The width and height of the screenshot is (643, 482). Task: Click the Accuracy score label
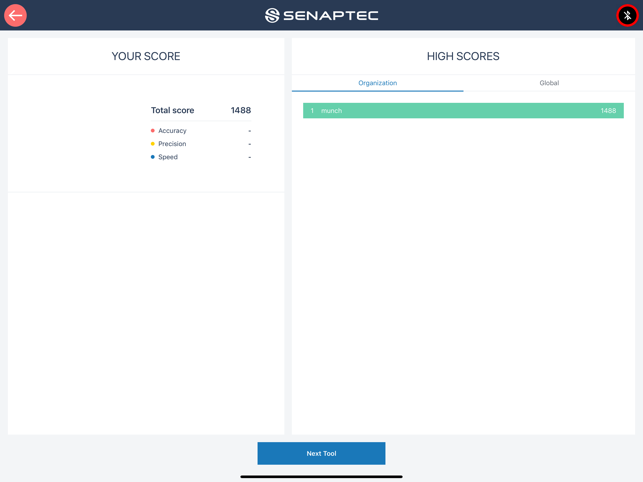(x=172, y=130)
